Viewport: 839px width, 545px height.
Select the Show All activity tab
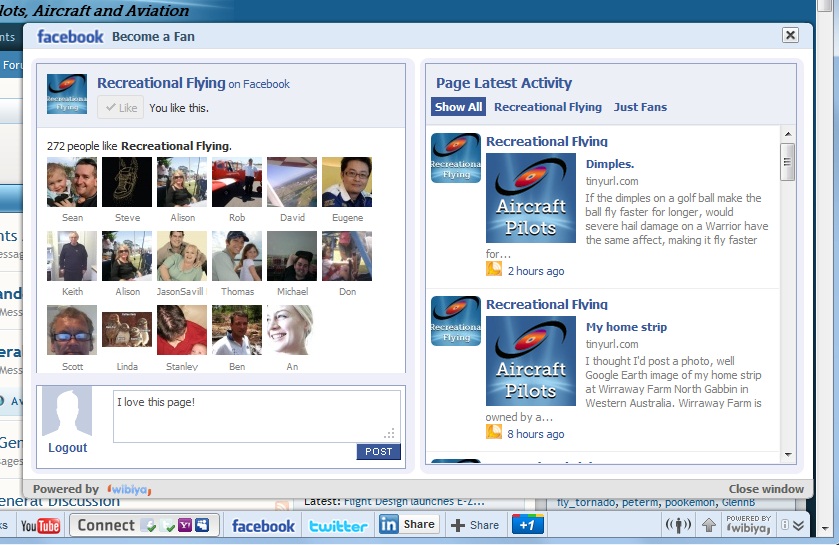[459, 107]
